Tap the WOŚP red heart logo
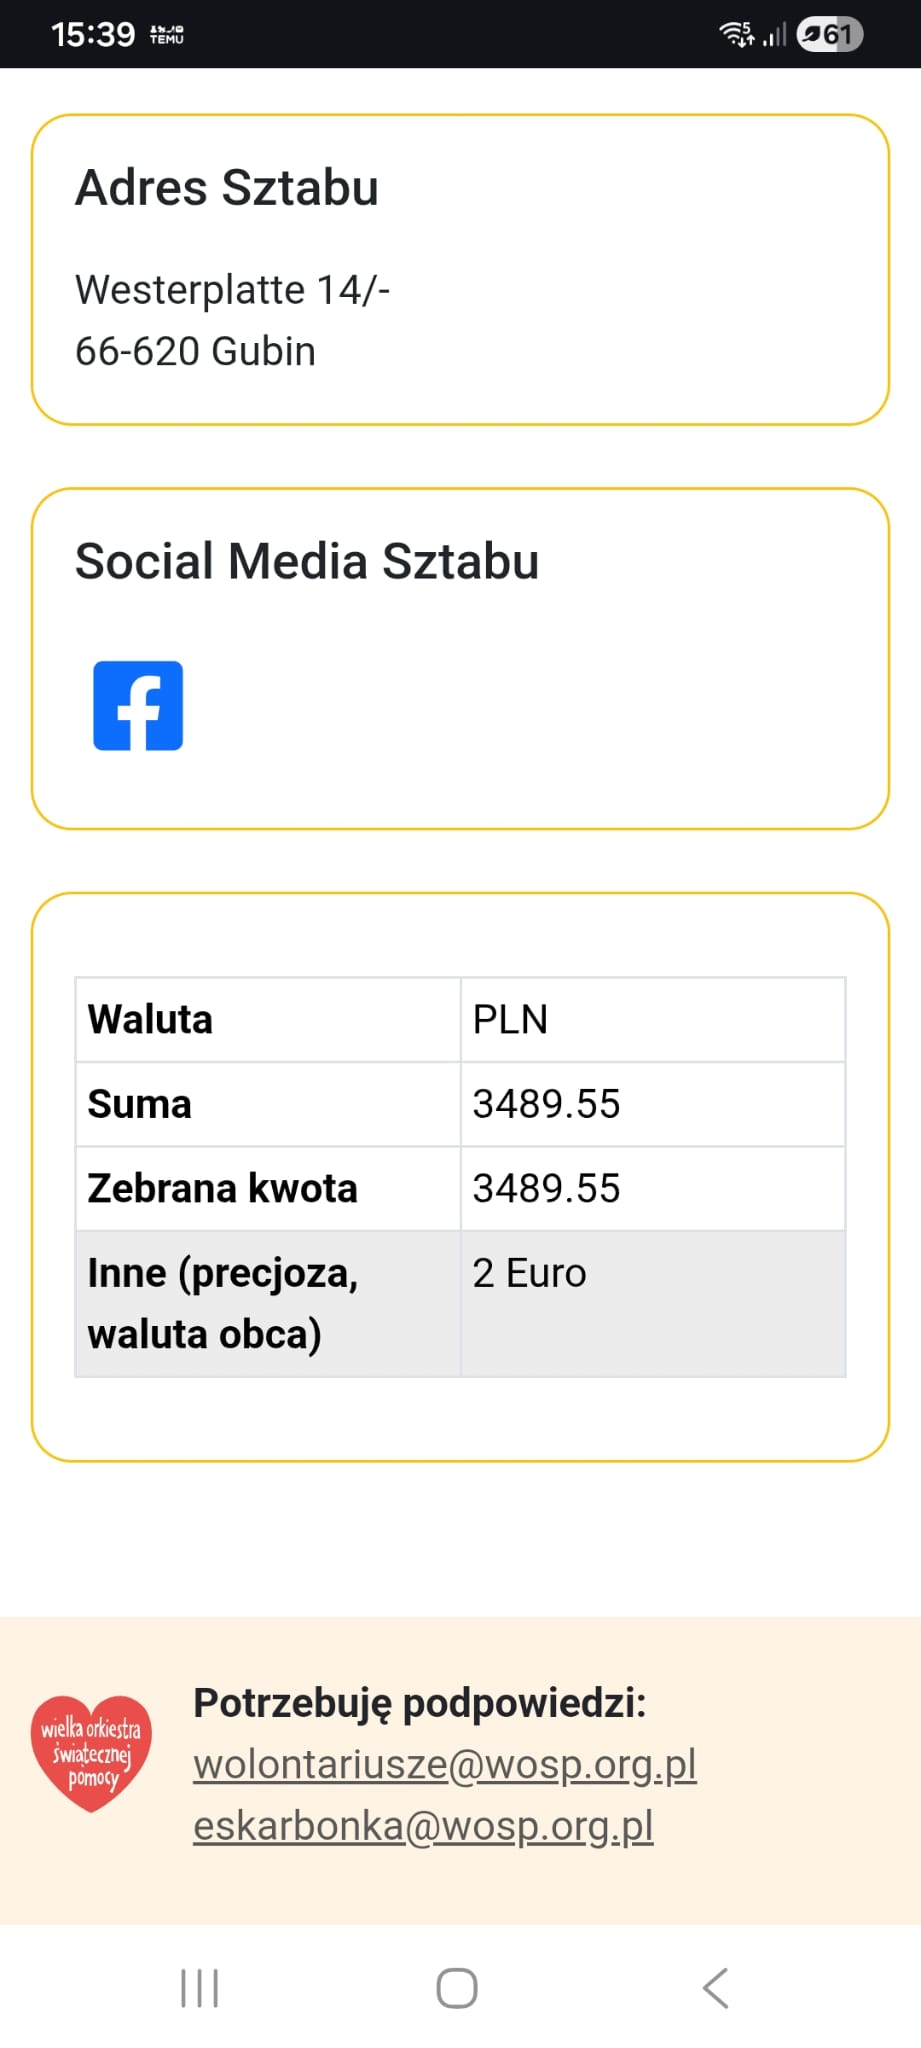921x2048 pixels. tap(91, 1753)
